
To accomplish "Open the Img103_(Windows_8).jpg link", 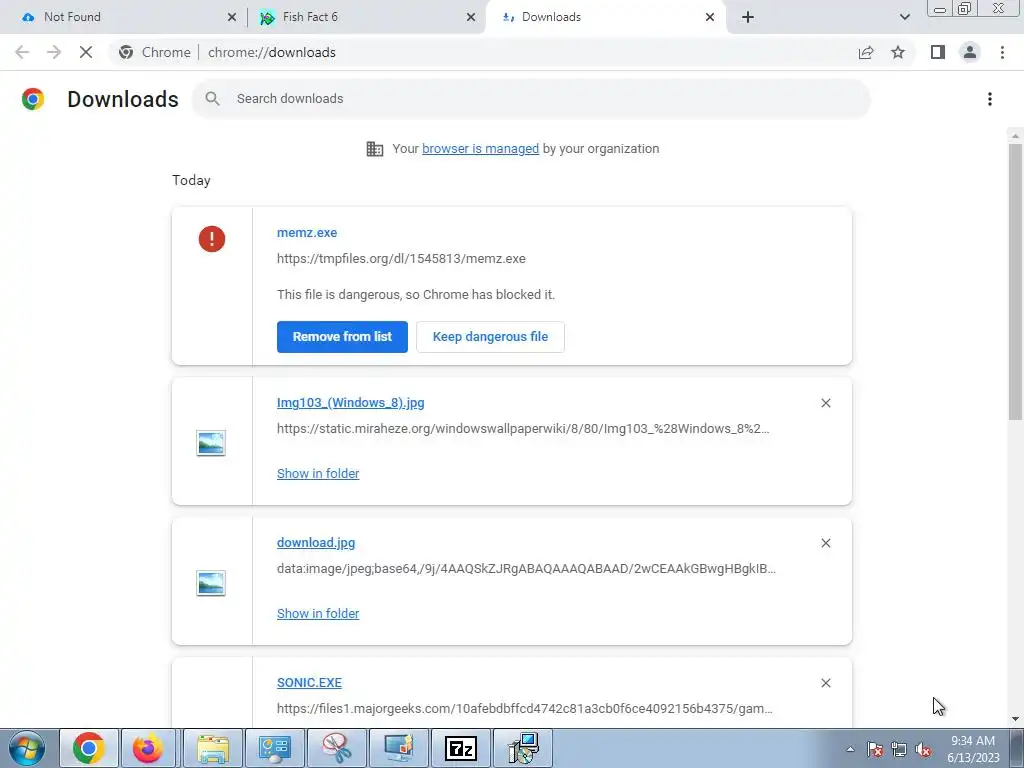I will pos(351,403).
